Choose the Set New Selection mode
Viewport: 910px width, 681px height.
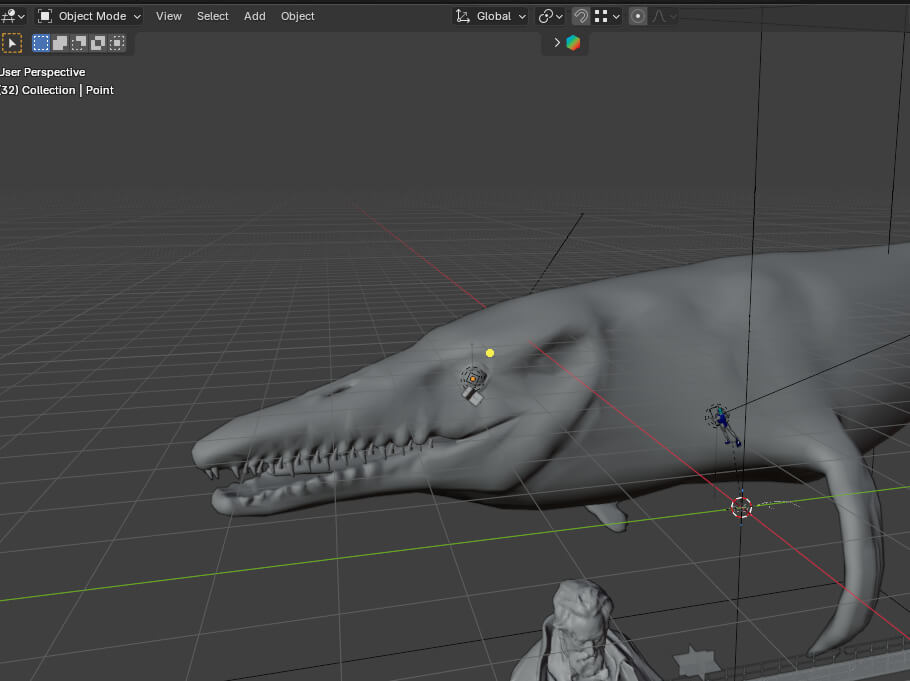(41, 44)
